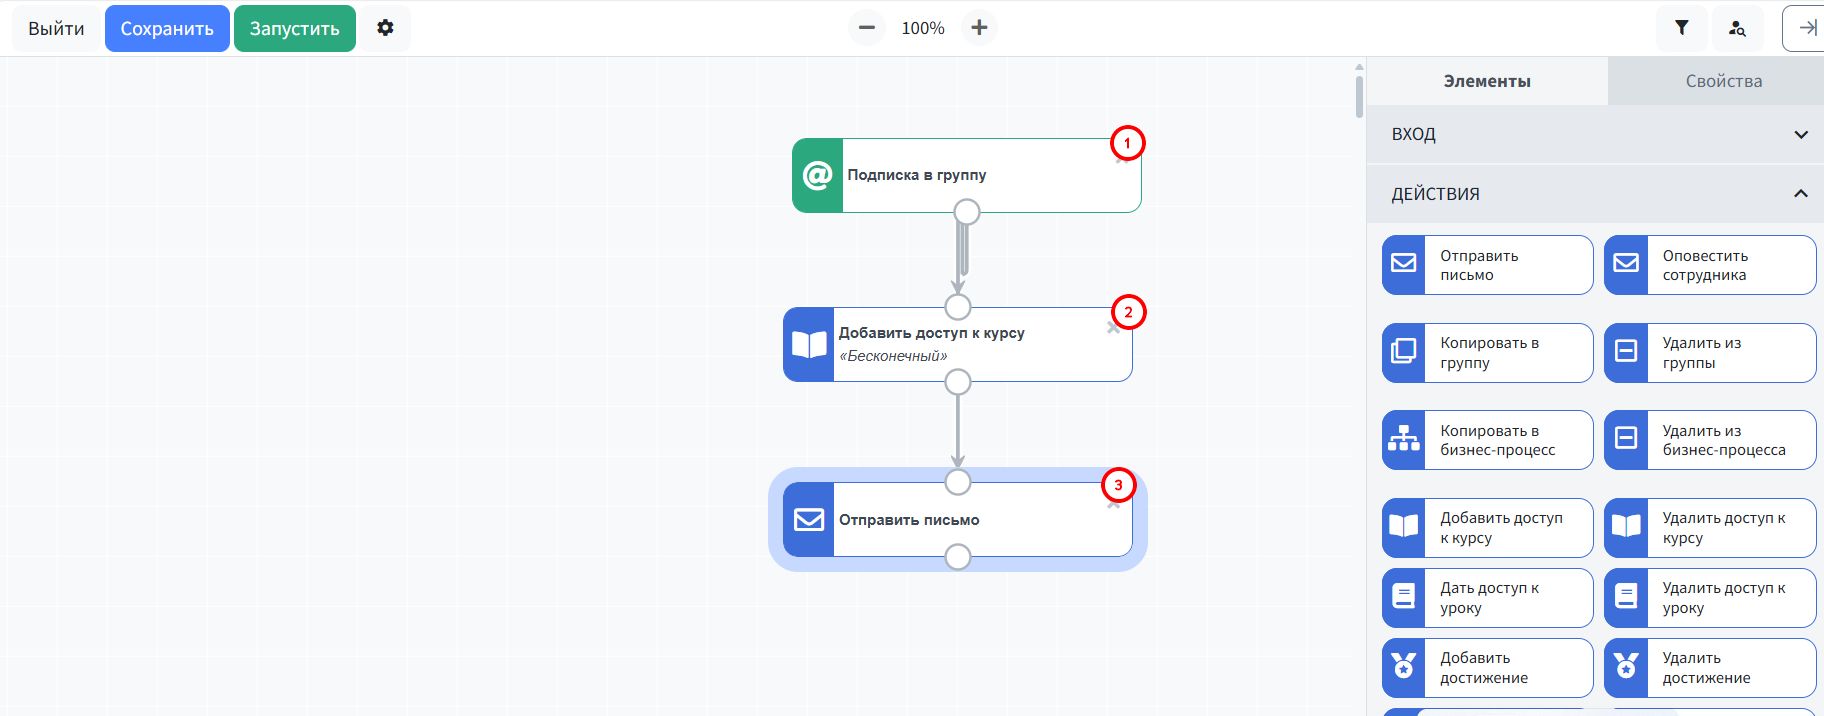
Task: Expand the ВХОД section
Action: click(x=1596, y=134)
